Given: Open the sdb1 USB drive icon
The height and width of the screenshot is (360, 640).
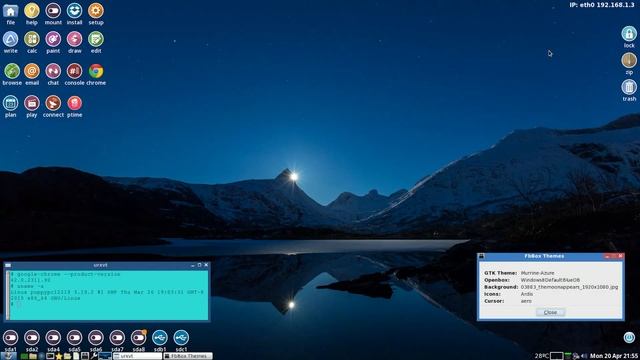Looking at the screenshot, I should click(160, 338).
